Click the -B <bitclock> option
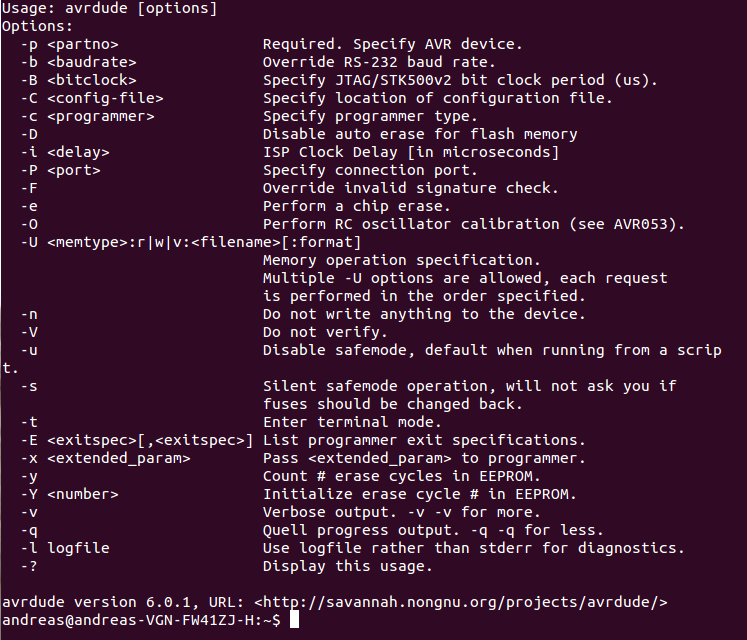Viewport: 747px width, 640px height. [78, 80]
